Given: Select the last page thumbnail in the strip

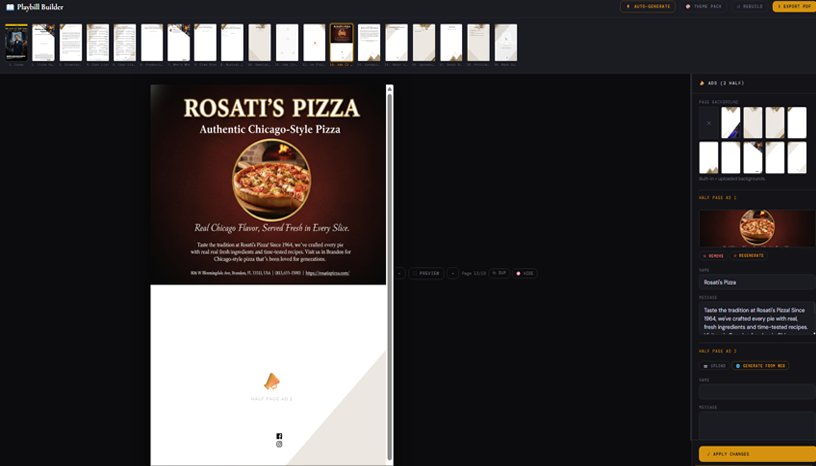Looking at the screenshot, I should (506, 43).
